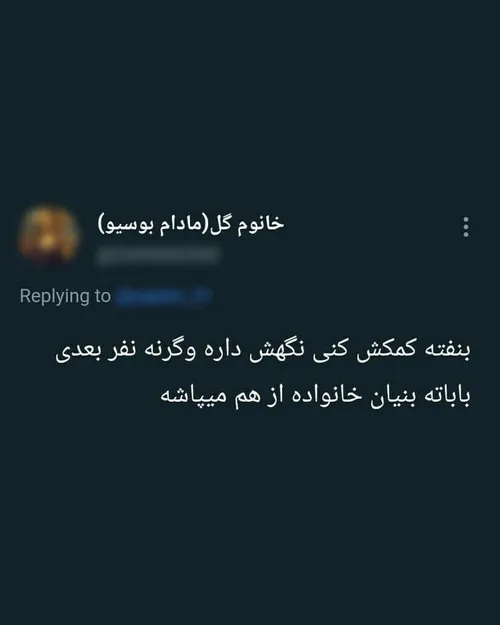Click the (مادام بوسیو) part of the name
The width and height of the screenshot is (500, 625).
point(153,225)
